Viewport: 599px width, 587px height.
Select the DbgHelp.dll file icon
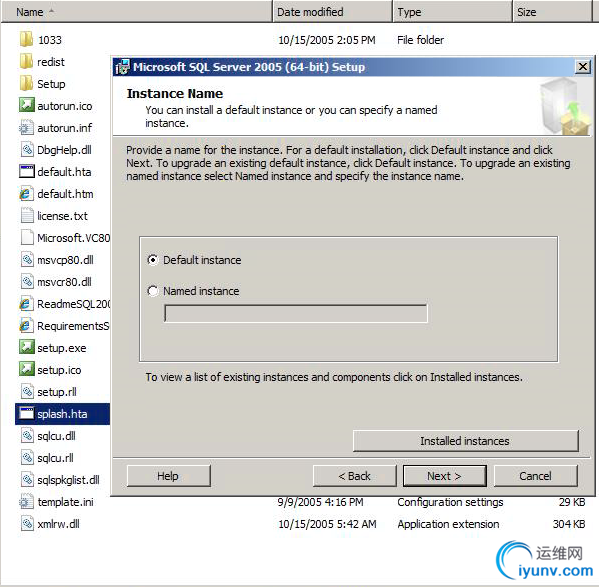[x=26, y=150]
